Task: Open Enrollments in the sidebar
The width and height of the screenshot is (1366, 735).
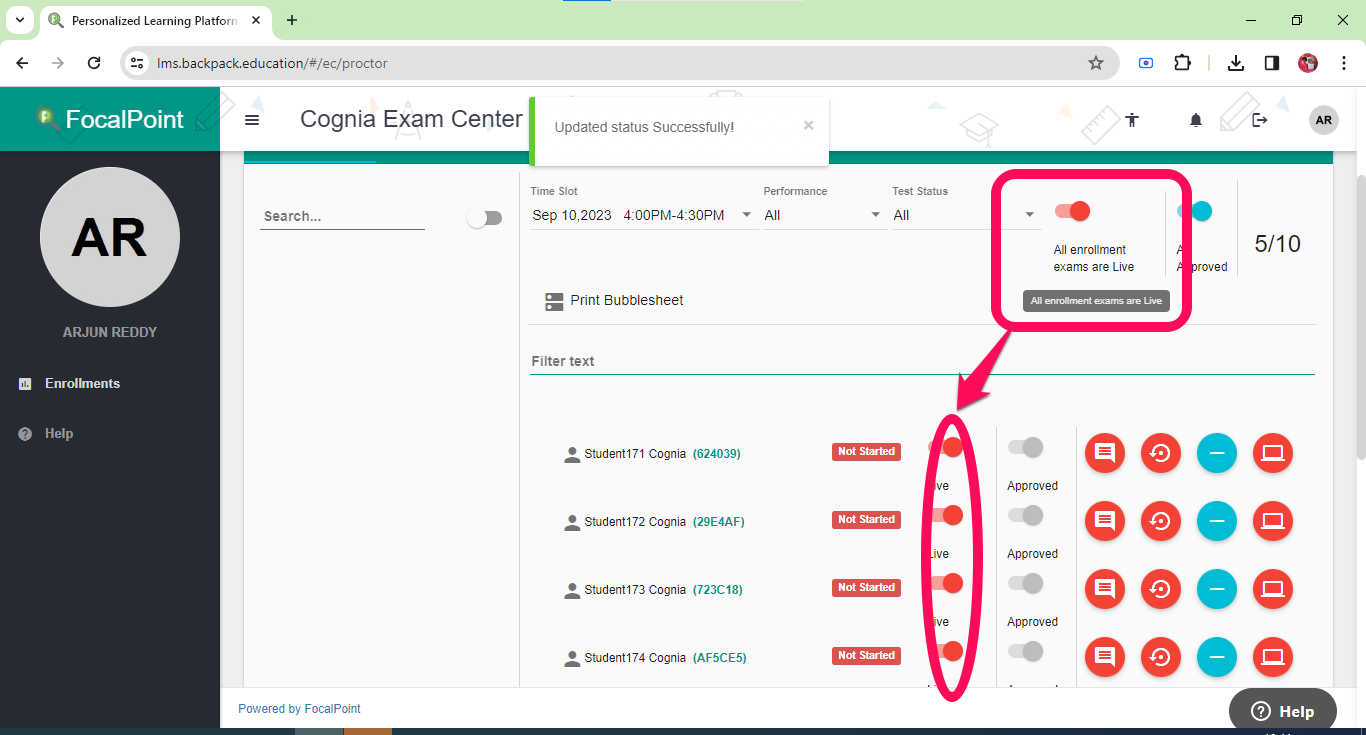Action: pos(82,383)
